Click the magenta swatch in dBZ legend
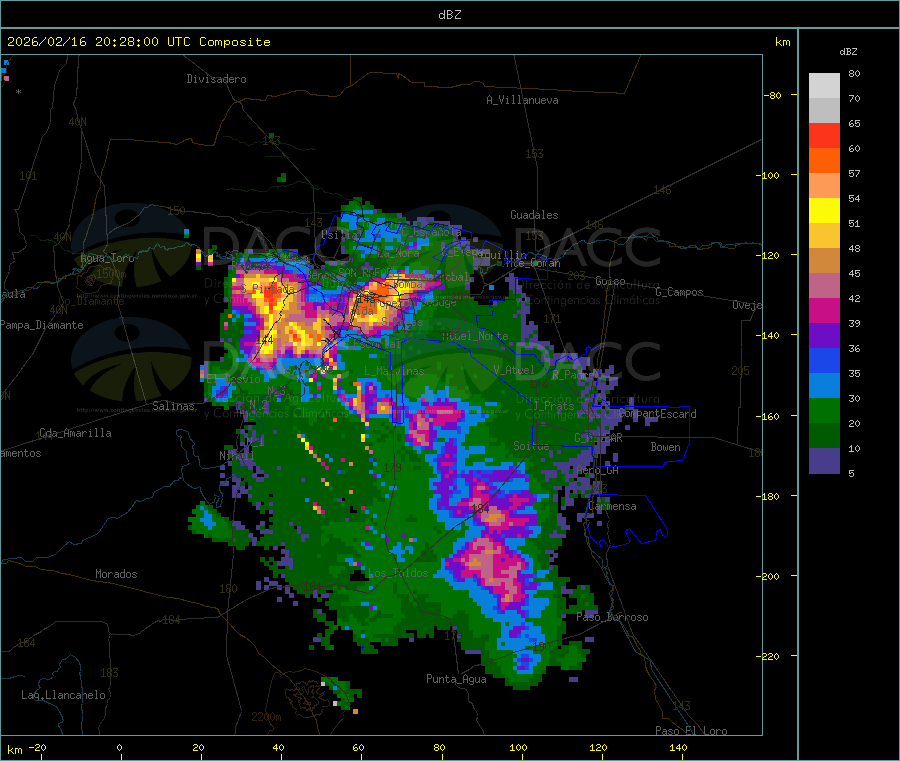Viewport: 900px width, 761px height. (x=824, y=310)
